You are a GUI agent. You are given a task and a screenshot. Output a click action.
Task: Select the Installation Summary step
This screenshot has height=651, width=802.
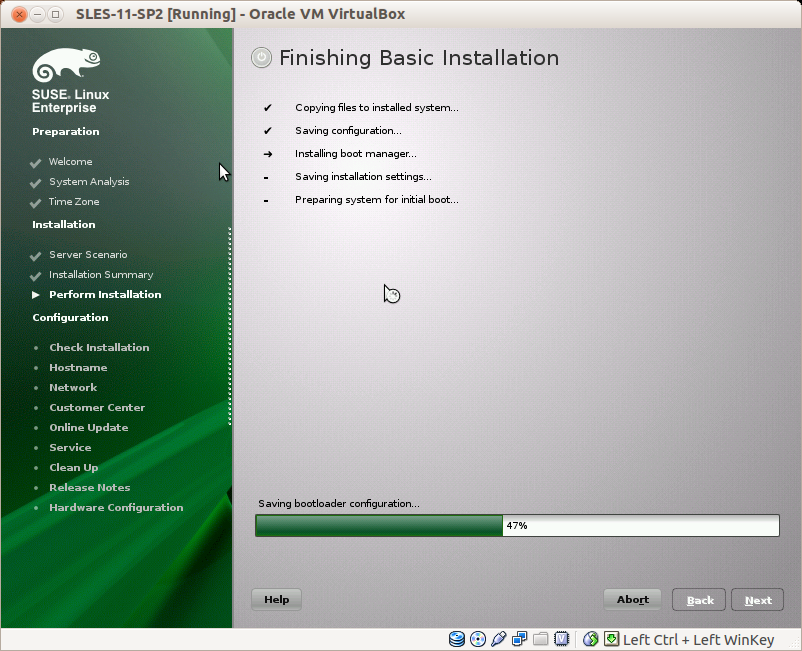[x=101, y=275]
